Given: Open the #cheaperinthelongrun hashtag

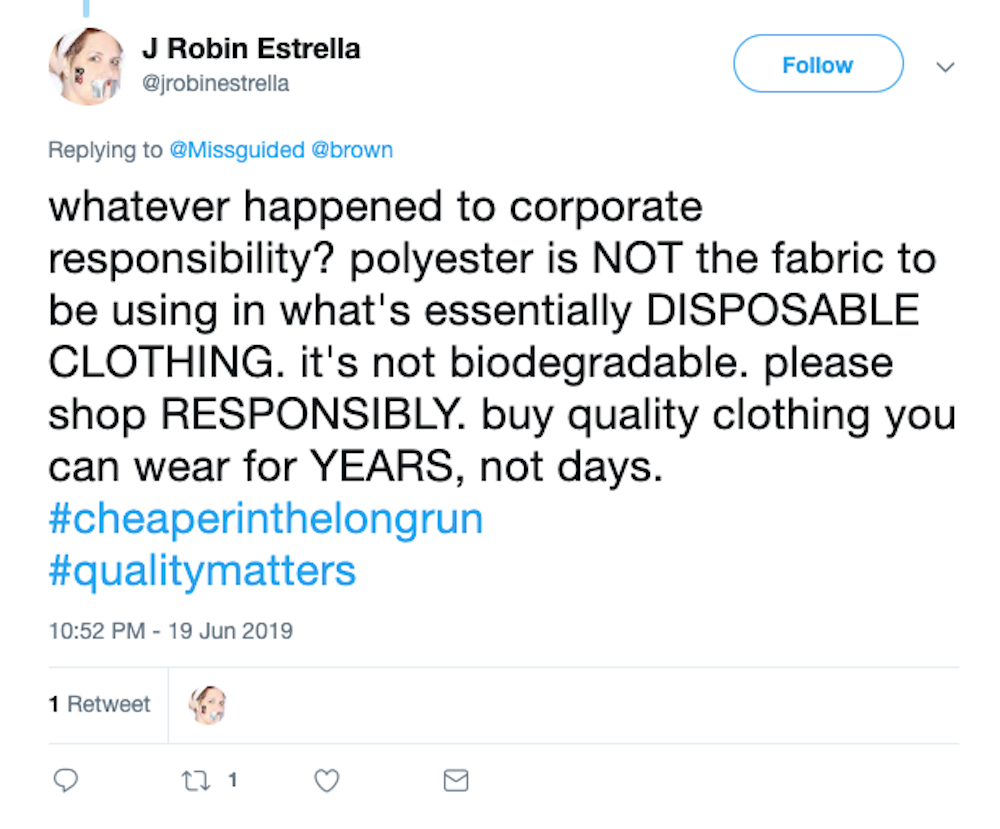Looking at the screenshot, I should 265,520.
